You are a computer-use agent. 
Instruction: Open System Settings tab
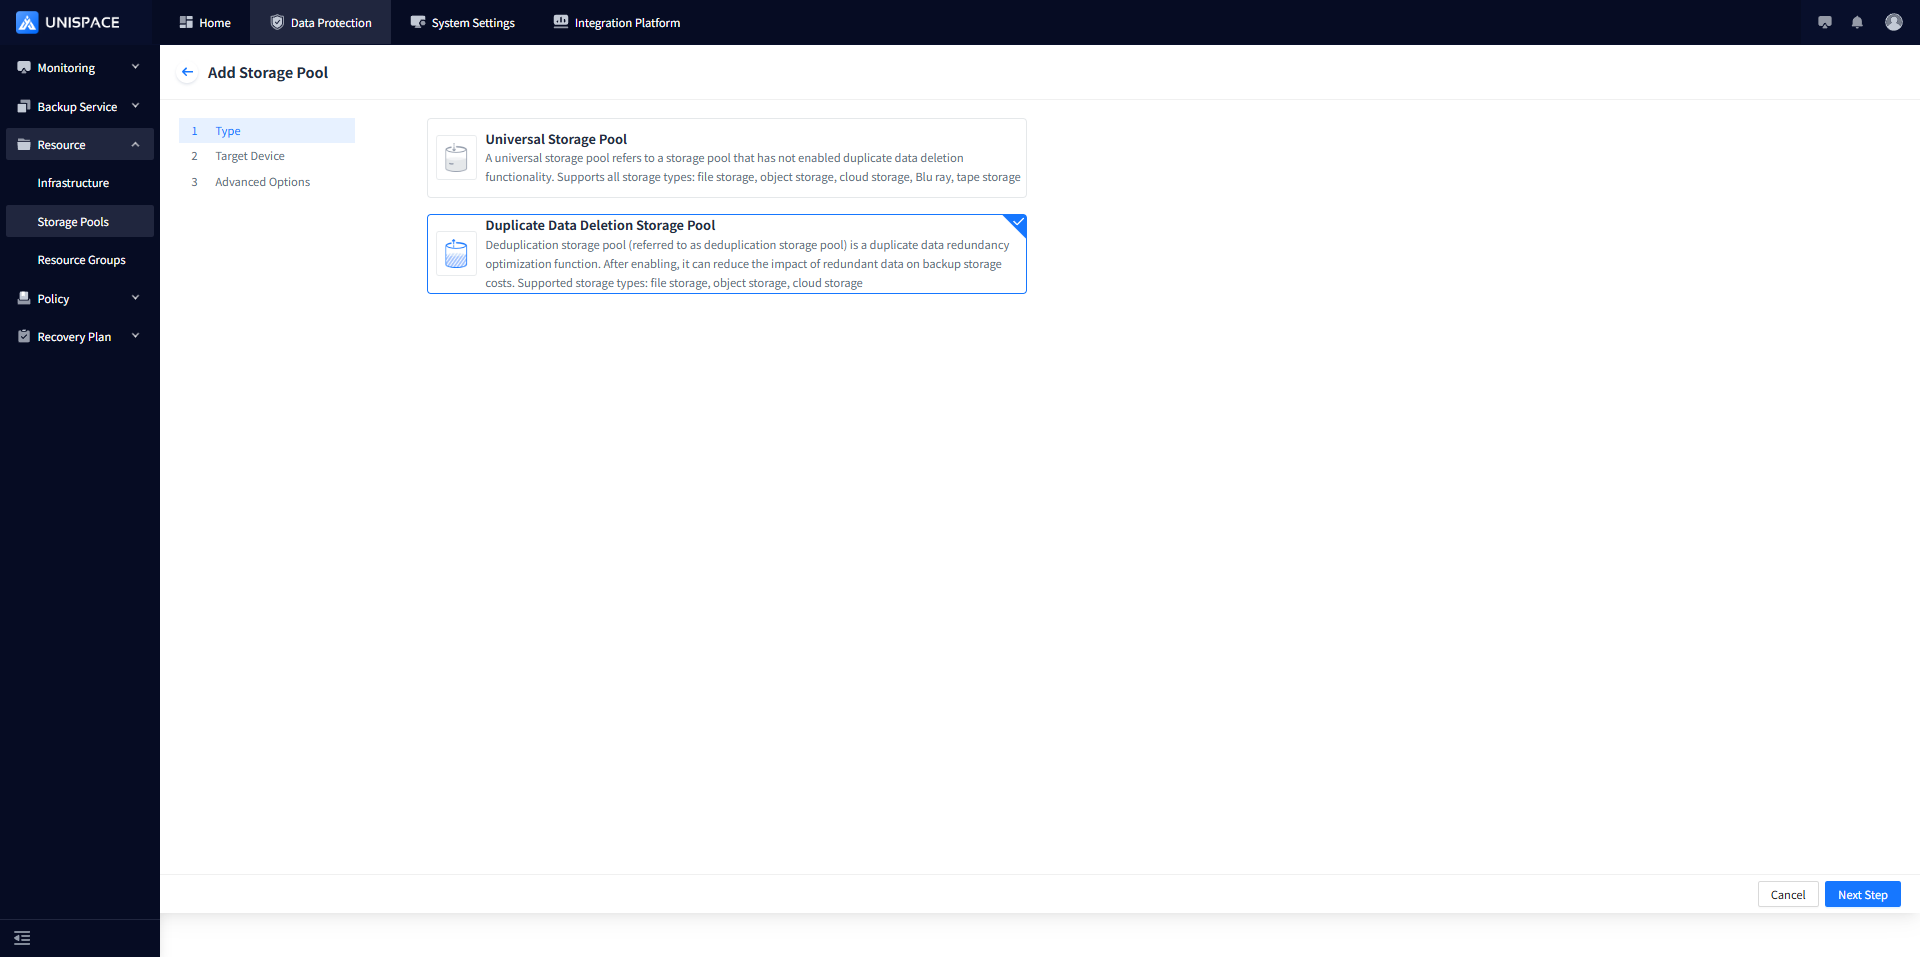click(x=463, y=22)
